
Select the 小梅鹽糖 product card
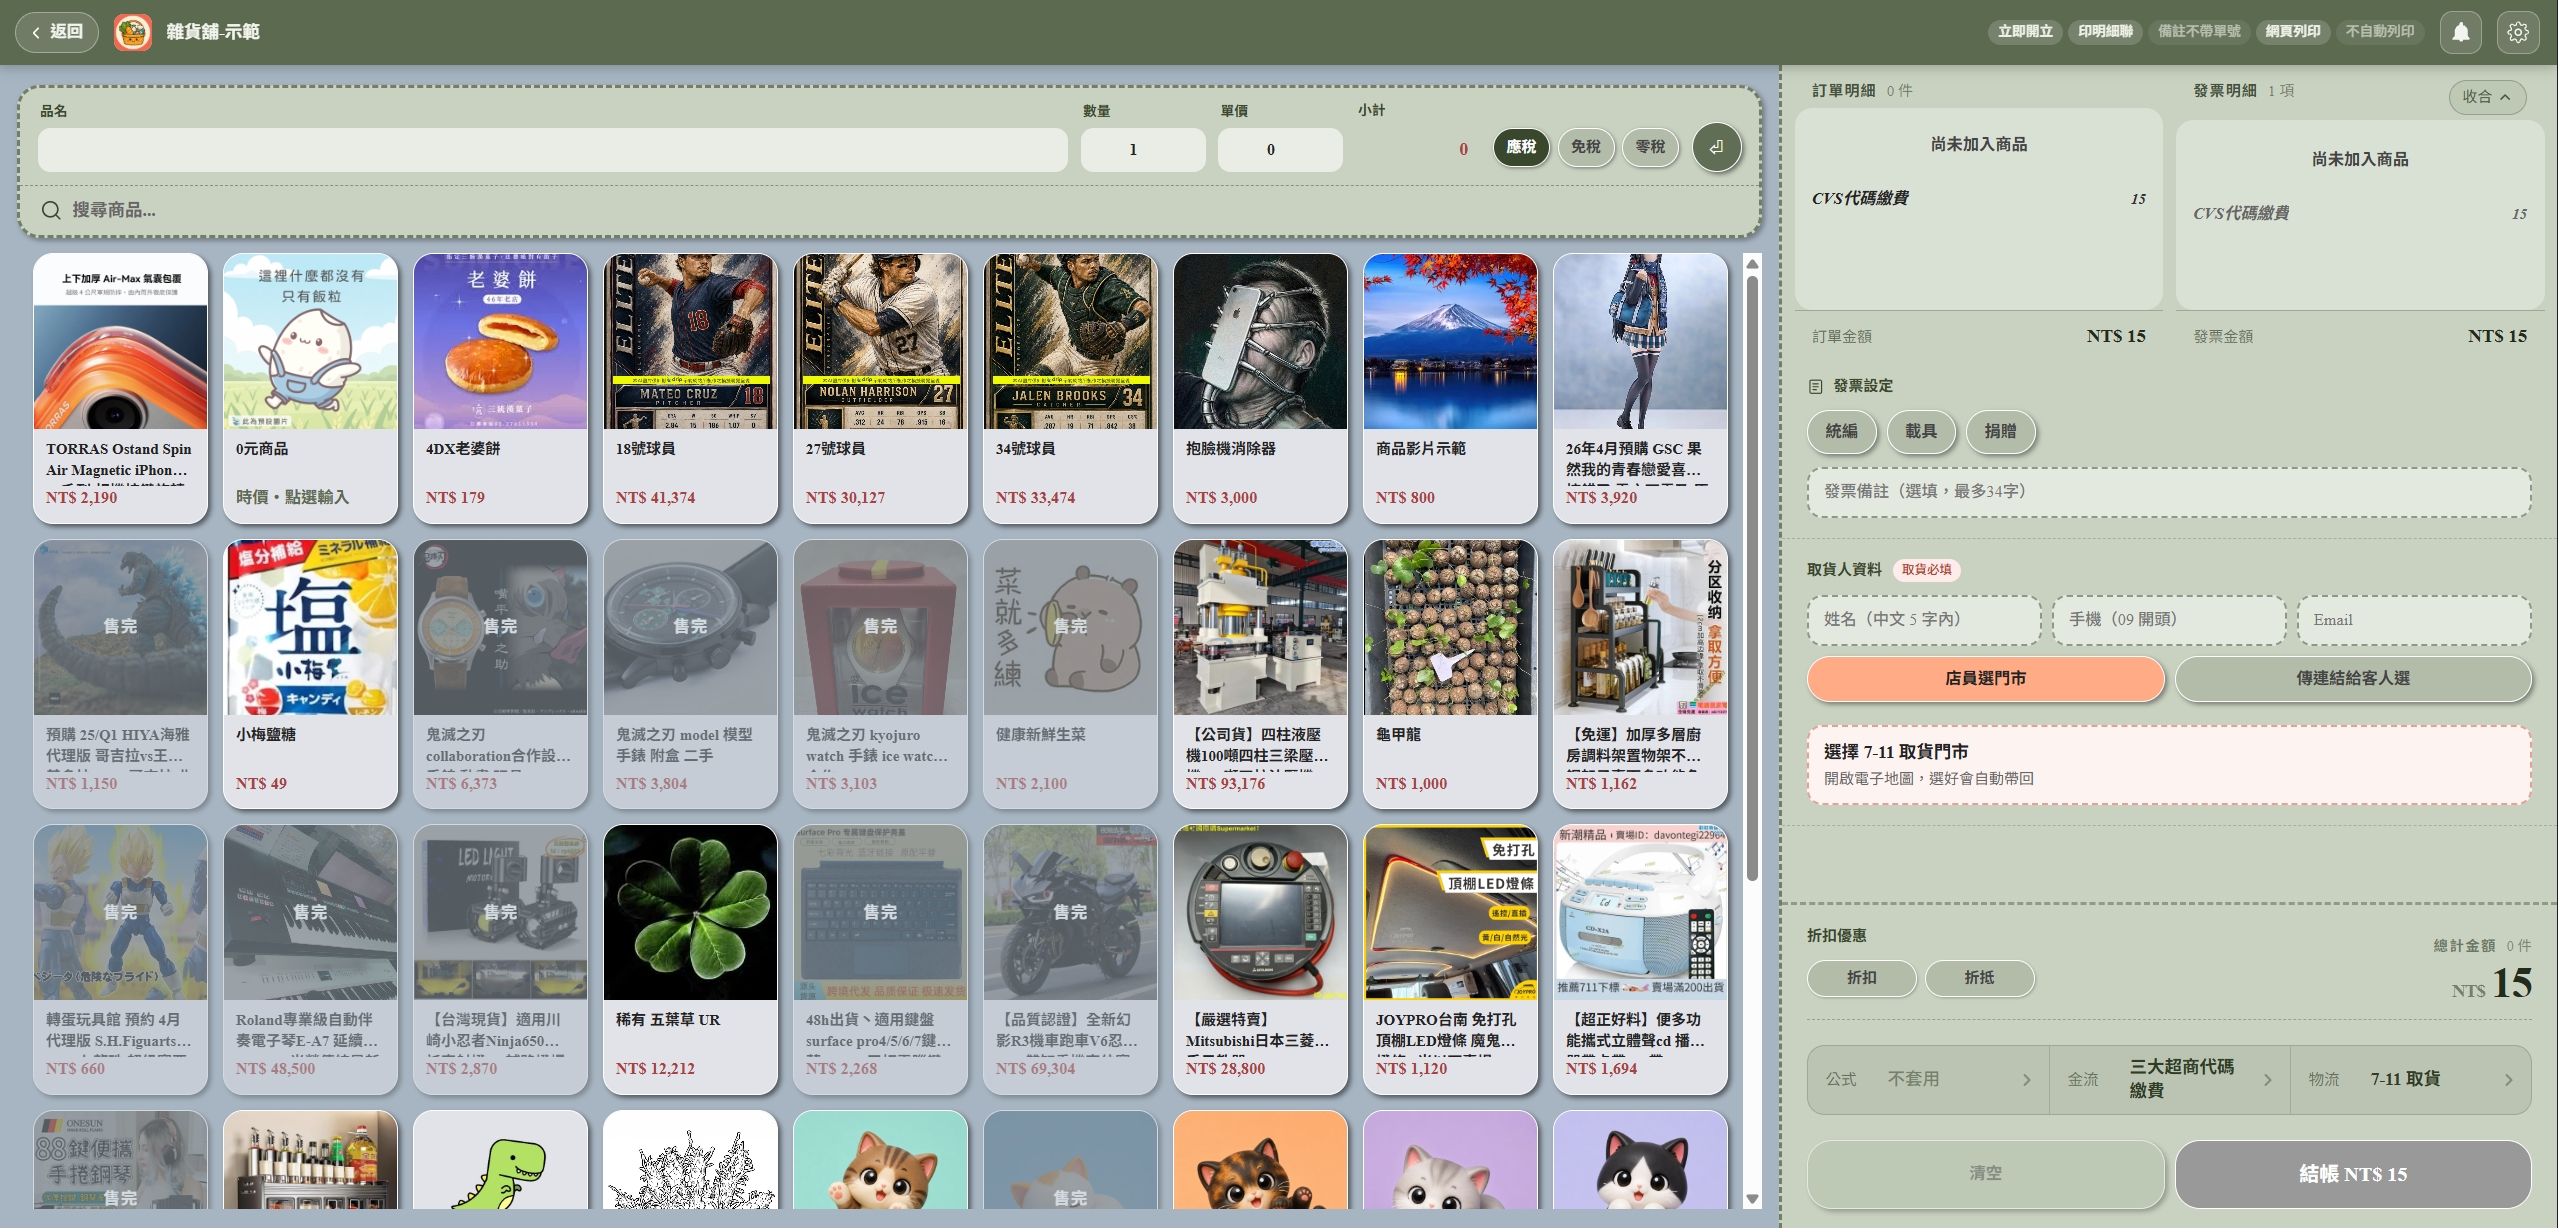(310, 674)
